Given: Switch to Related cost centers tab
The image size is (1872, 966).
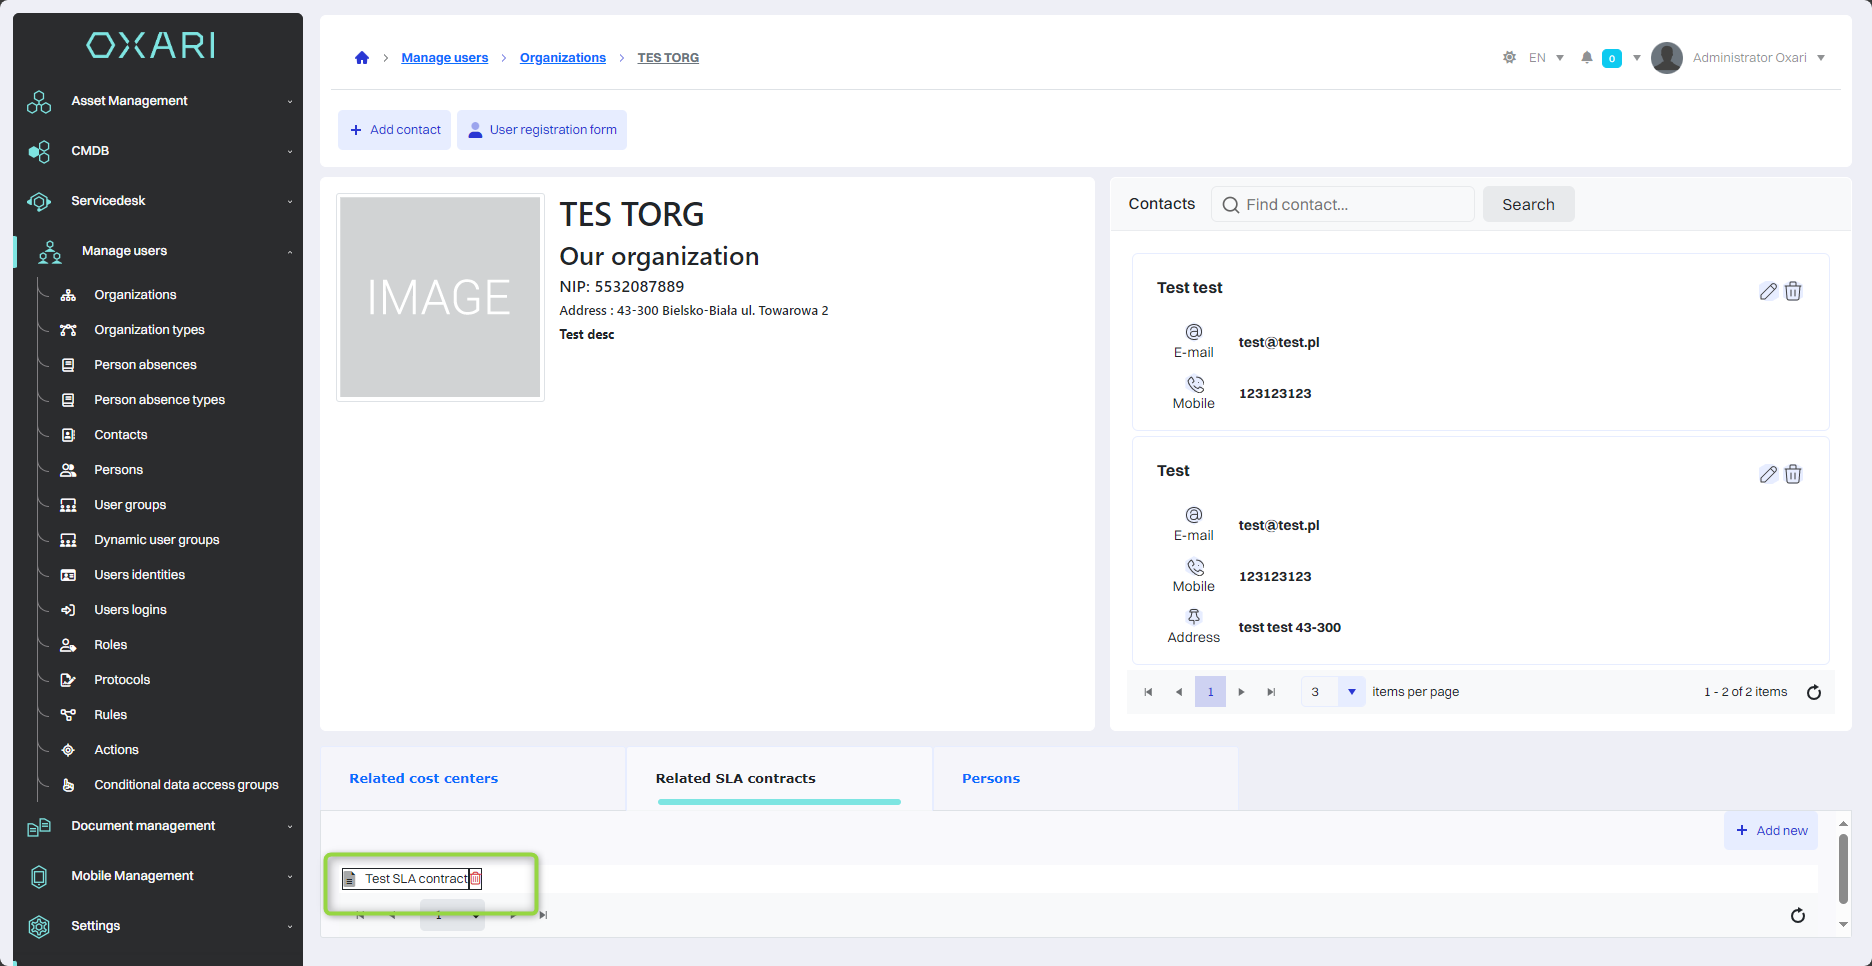Looking at the screenshot, I should click(424, 779).
